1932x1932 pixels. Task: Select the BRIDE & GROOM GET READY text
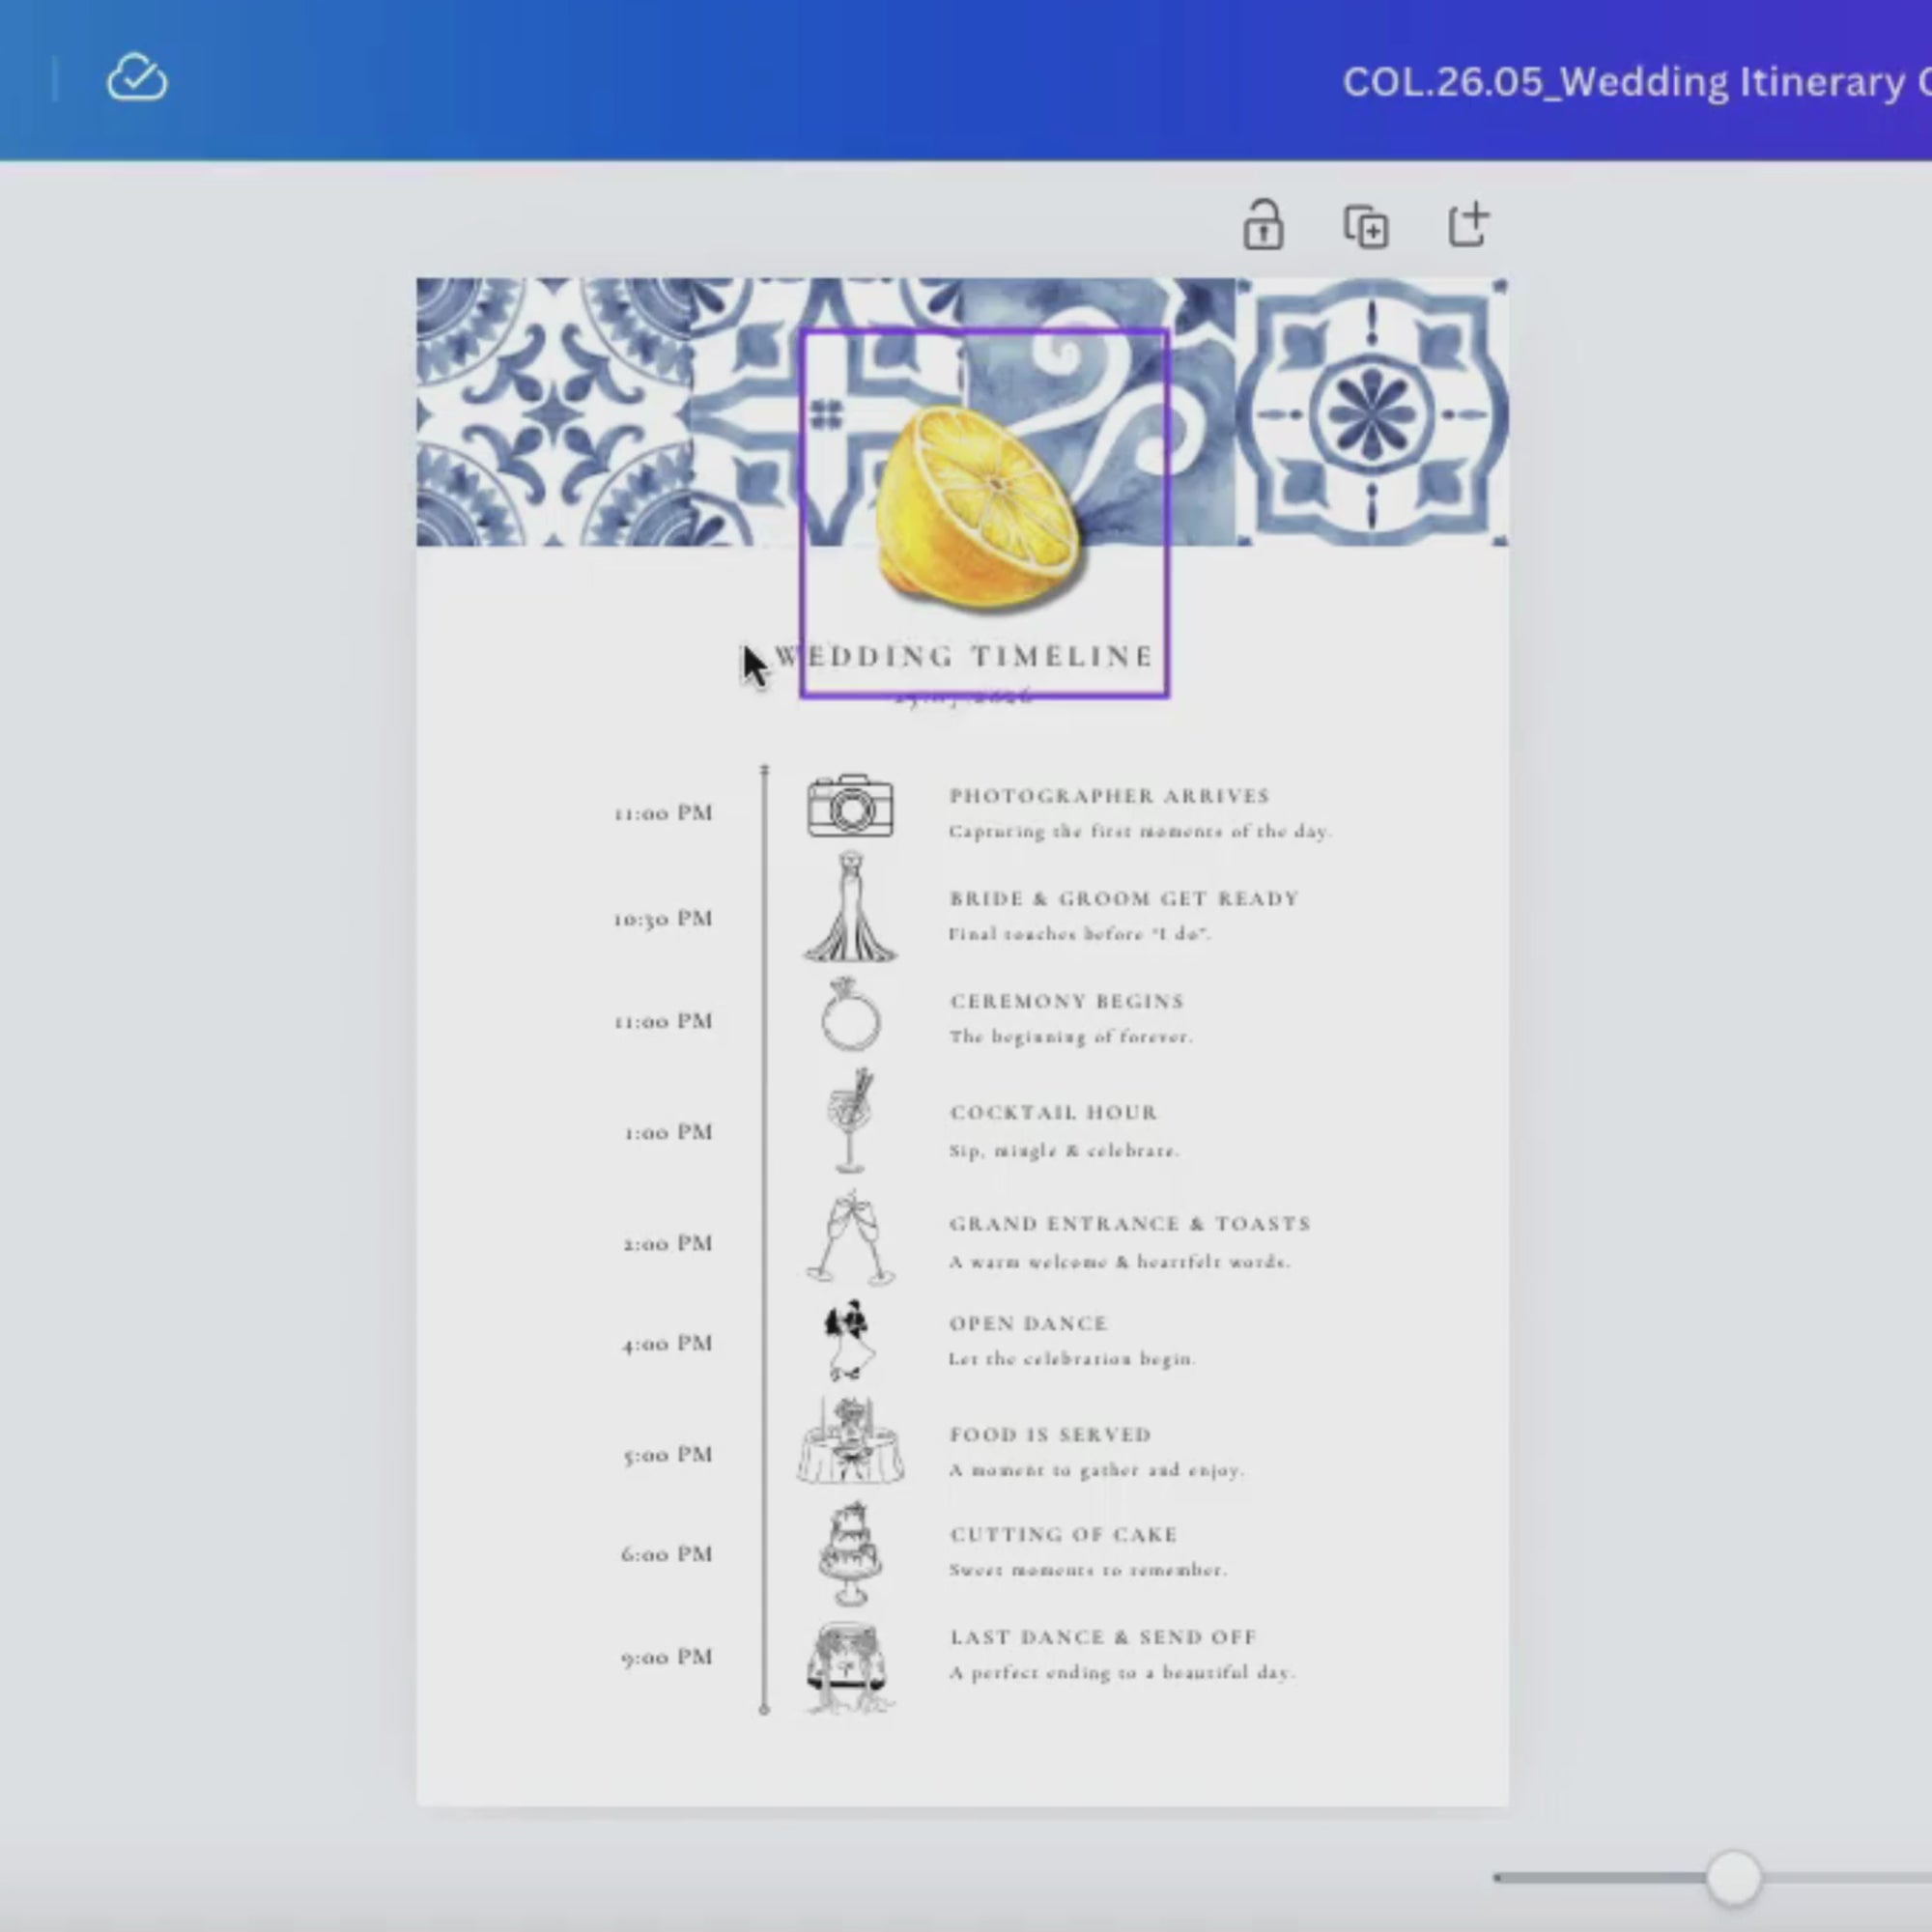pos(1124,898)
